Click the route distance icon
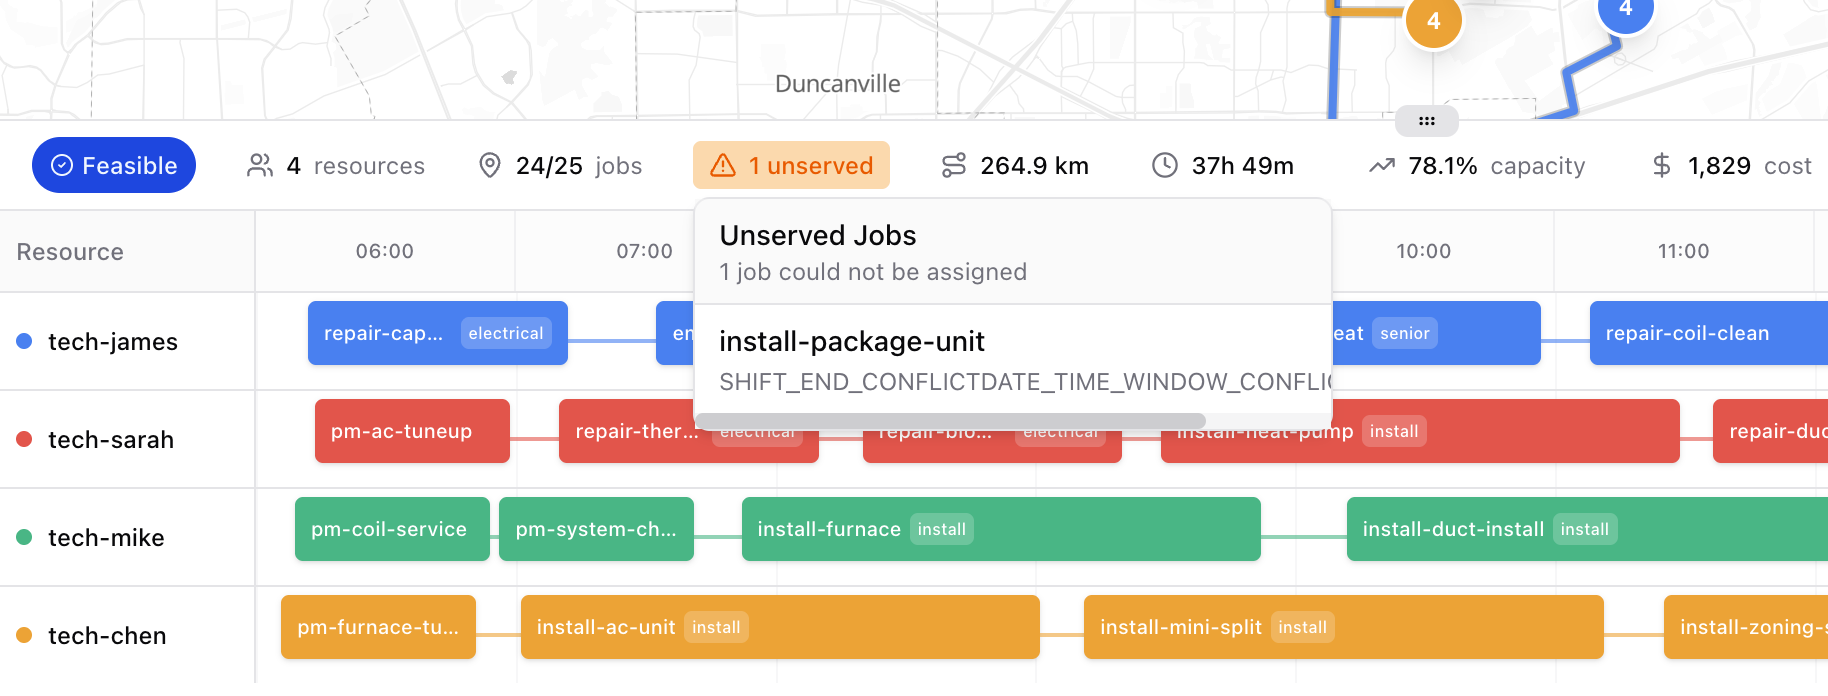Viewport: 1828px width, 696px height. point(954,165)
